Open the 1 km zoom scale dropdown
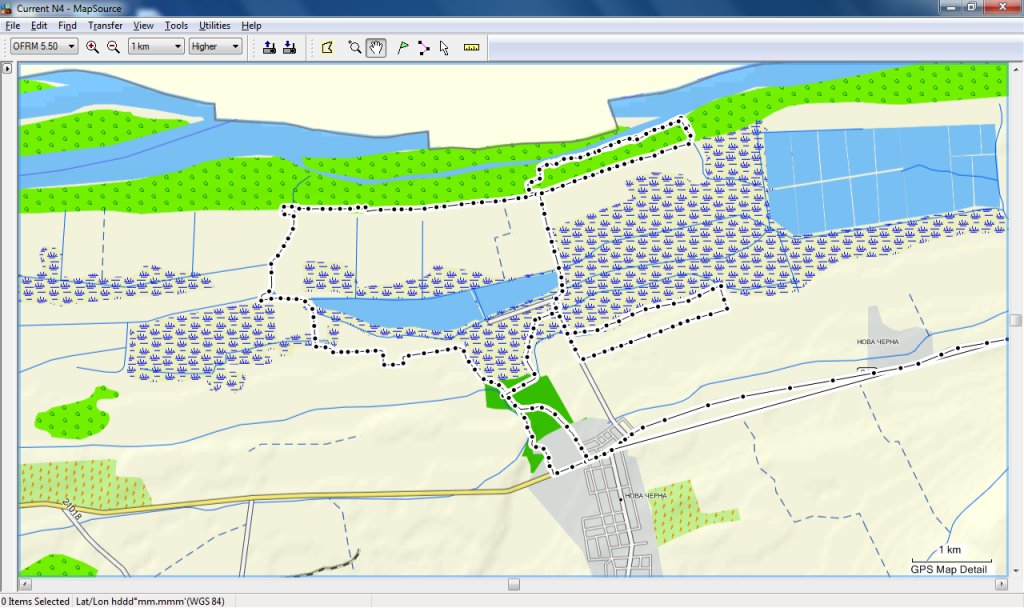This screenshot has height=608, width=1024. pyautogui.click(x=156, y=47)
